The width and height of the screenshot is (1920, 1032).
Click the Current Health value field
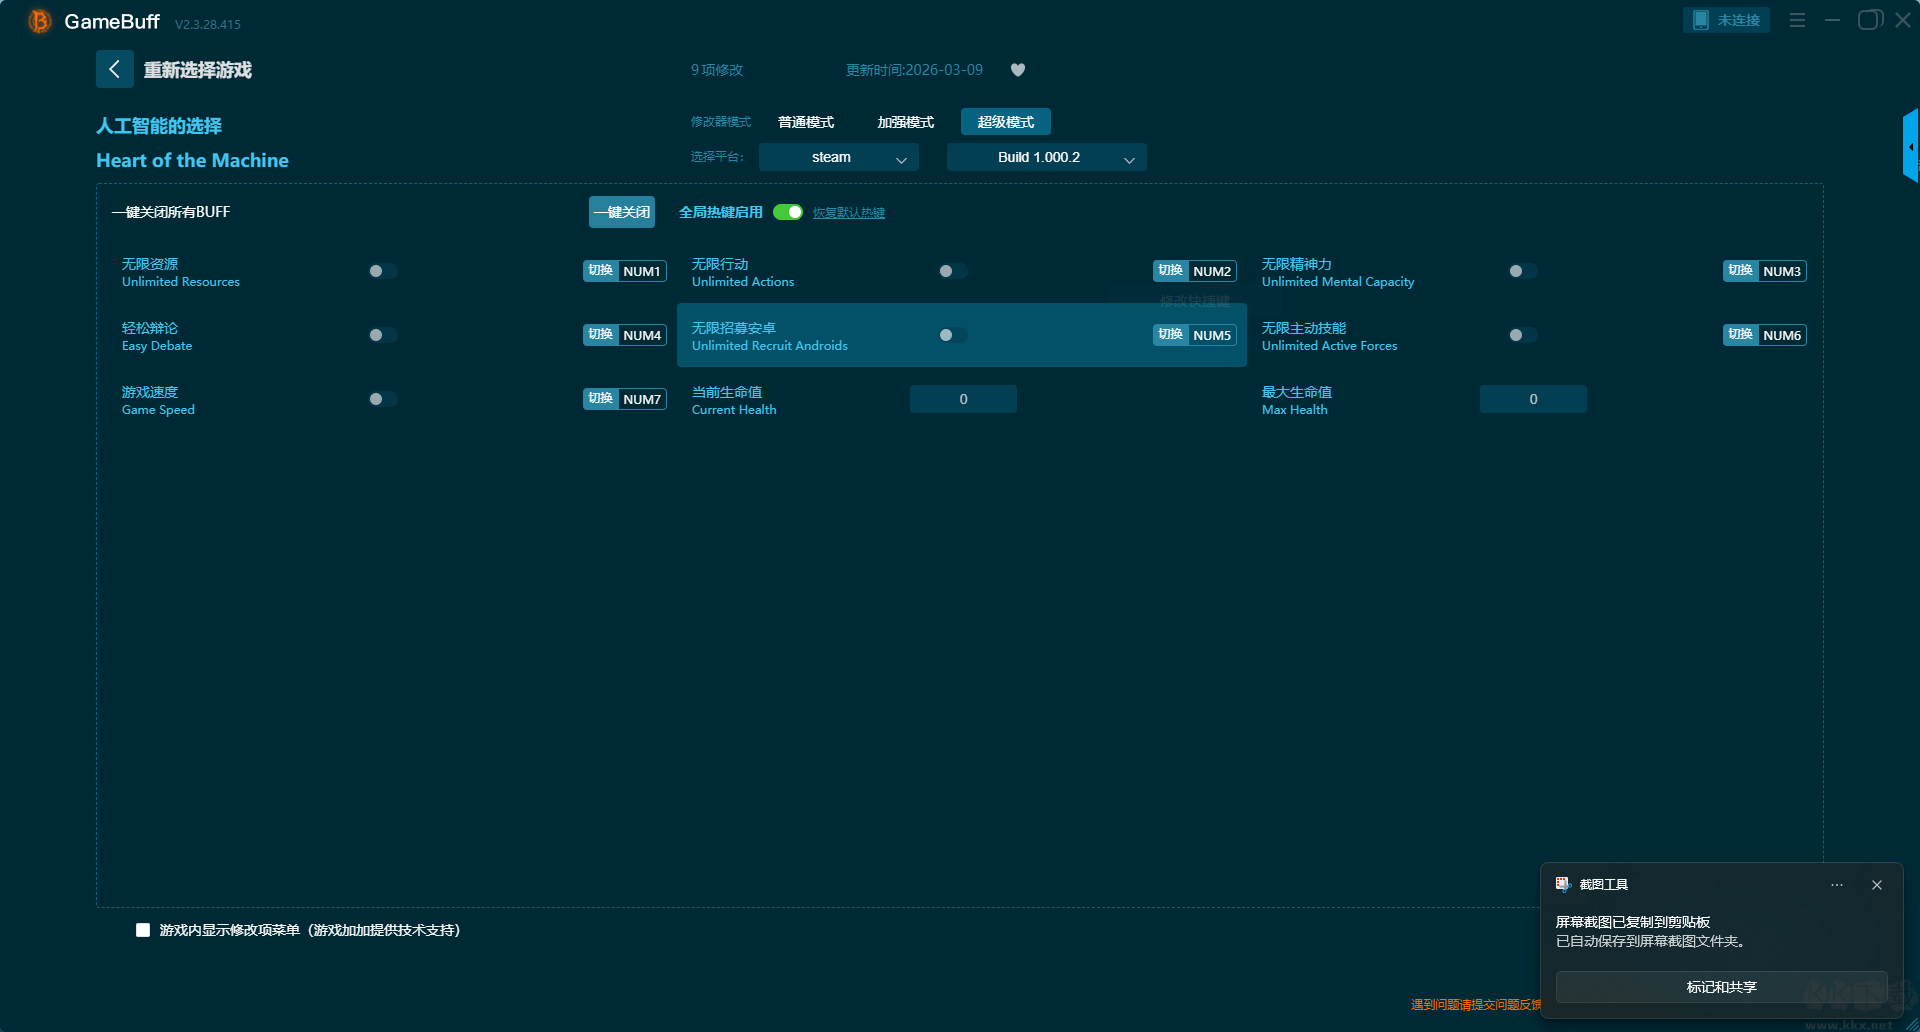coord(963,399)
